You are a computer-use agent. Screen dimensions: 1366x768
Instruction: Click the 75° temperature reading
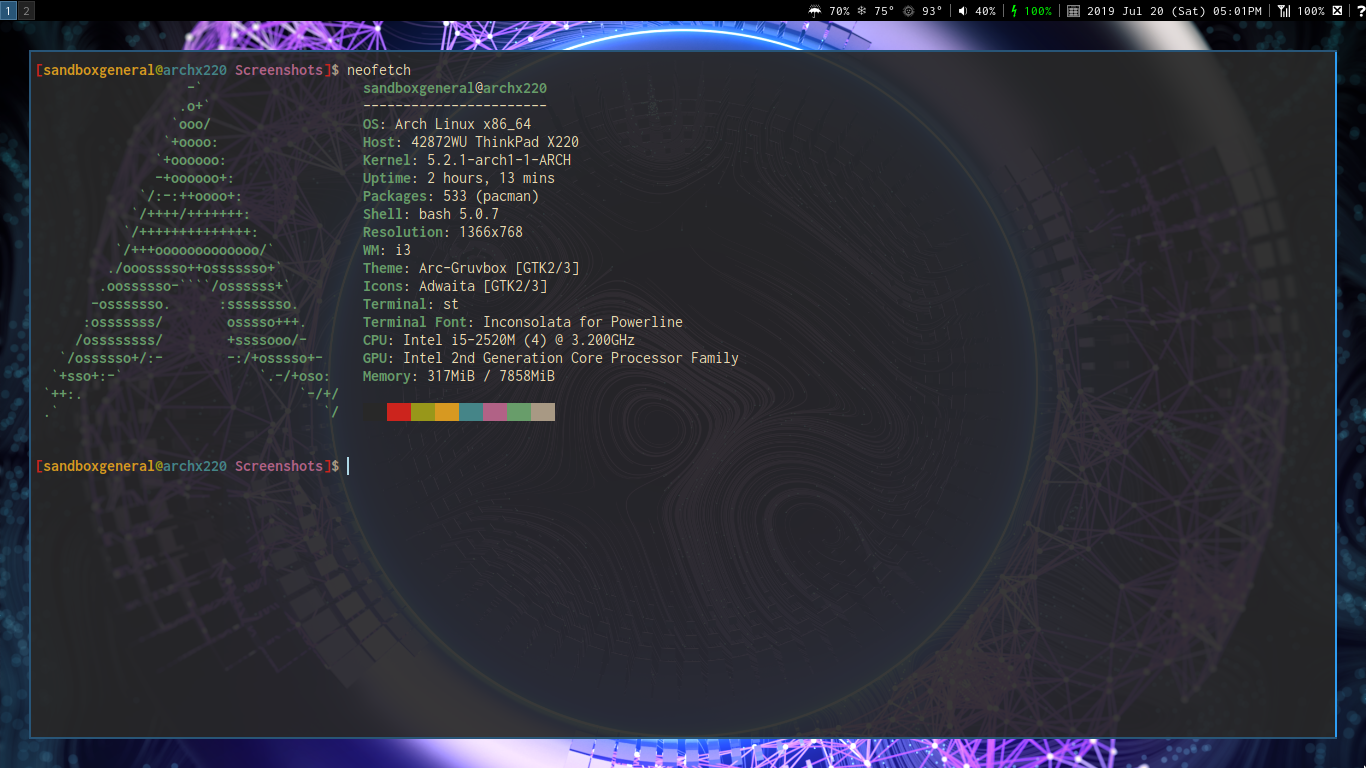(x=884, y=11)
